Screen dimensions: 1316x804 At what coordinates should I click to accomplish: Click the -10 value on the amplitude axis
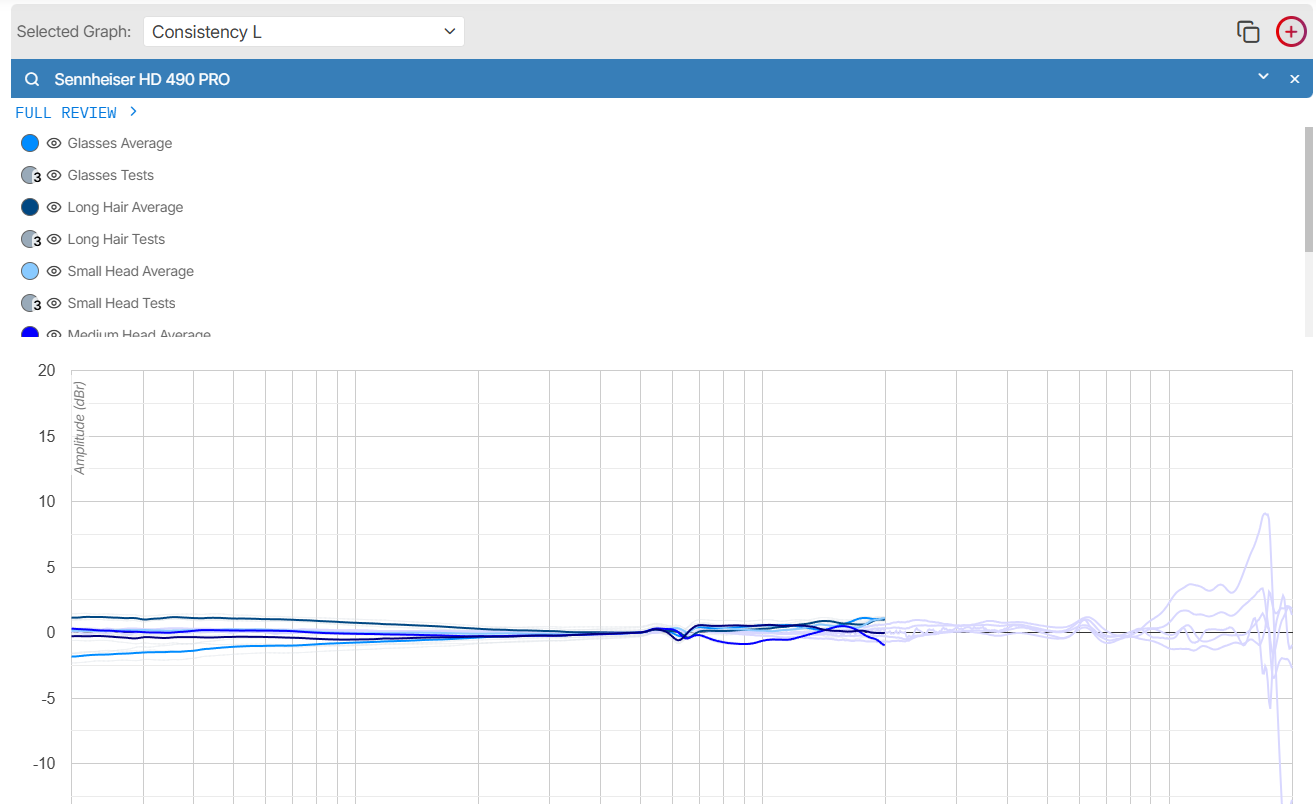pyautogui.click(x=43, y=764)
